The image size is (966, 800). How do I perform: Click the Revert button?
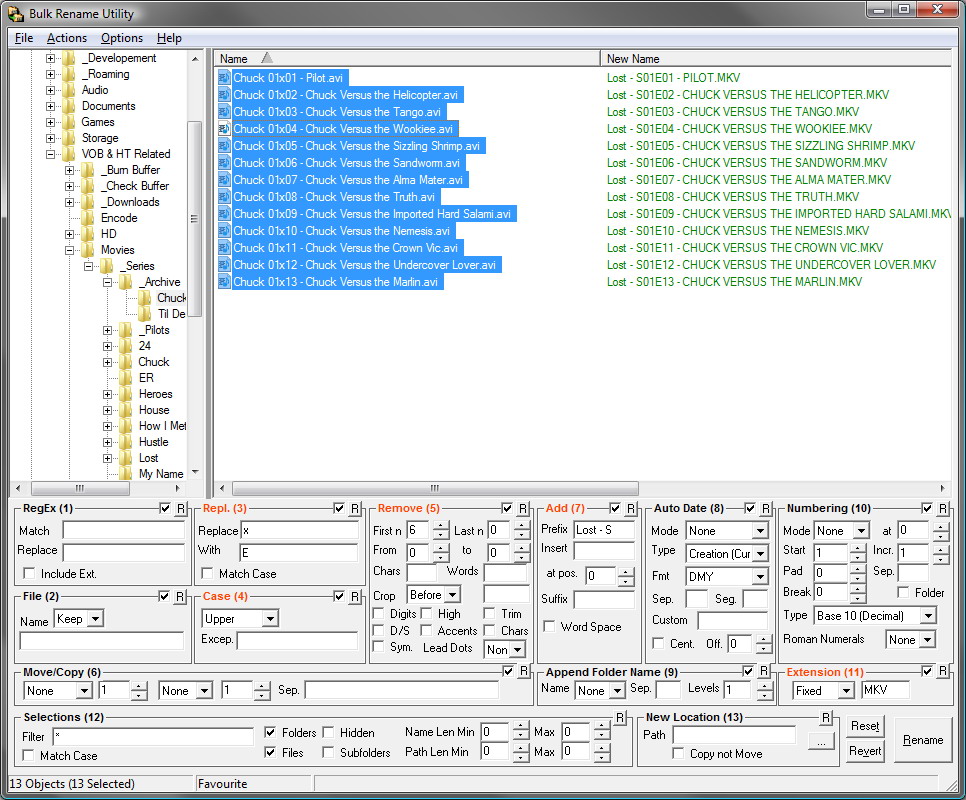point(865,751)
